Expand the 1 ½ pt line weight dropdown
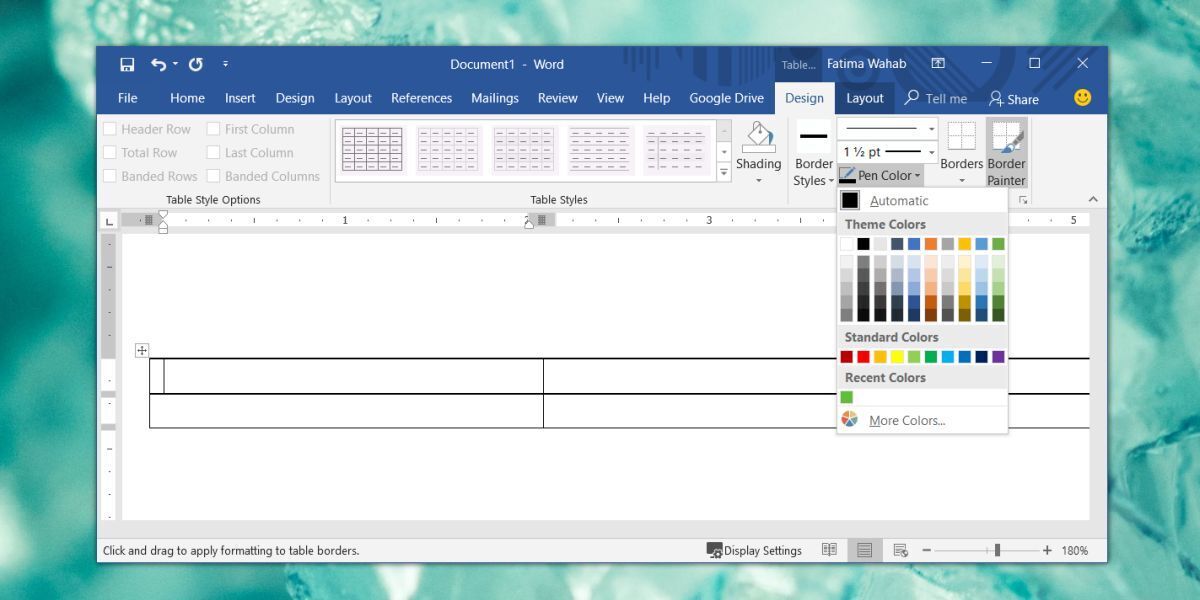Screen dimensions: 1200x600 point(931,152)
